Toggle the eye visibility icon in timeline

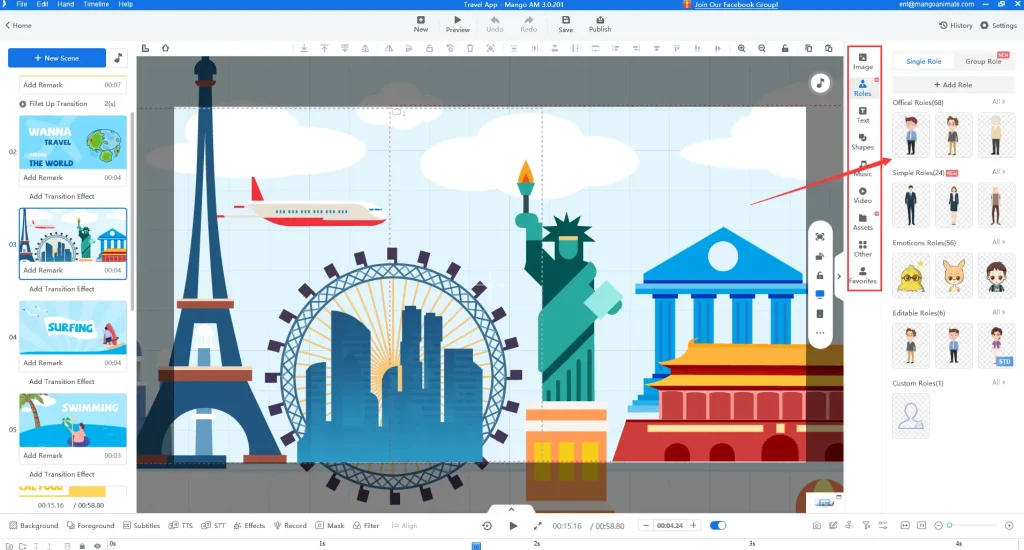[x=97, y=545]
